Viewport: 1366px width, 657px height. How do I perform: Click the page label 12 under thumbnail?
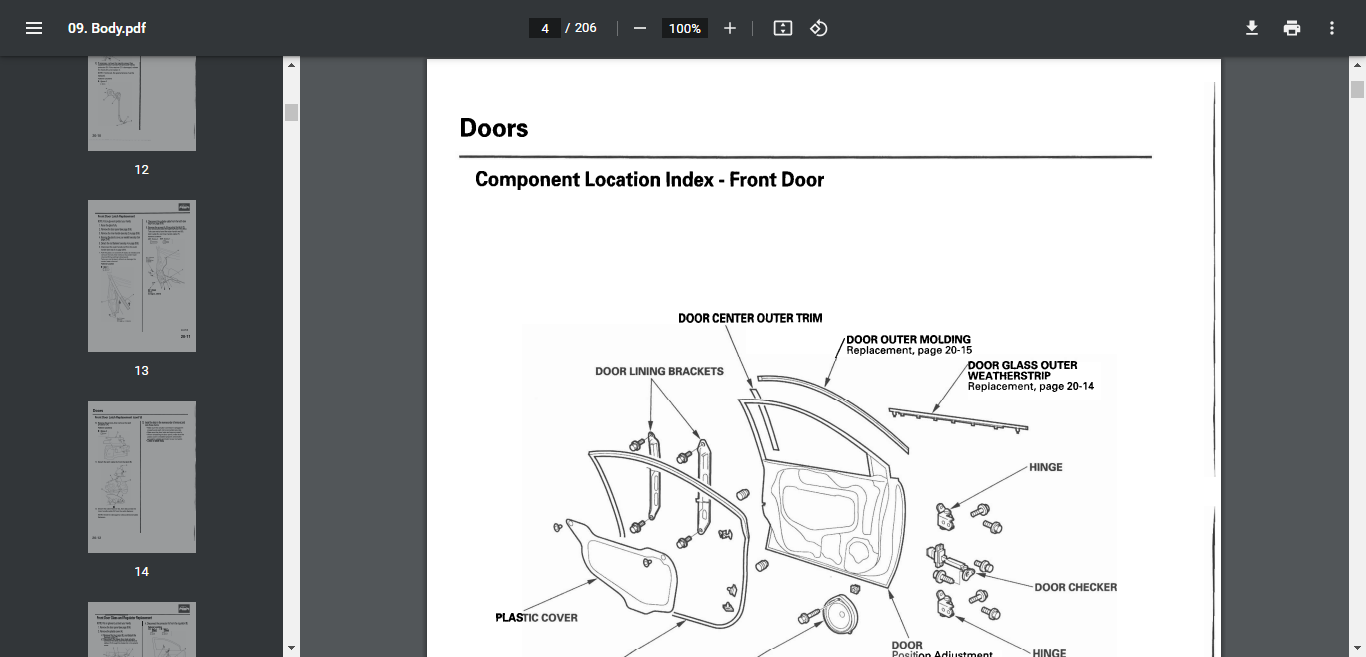142,169
